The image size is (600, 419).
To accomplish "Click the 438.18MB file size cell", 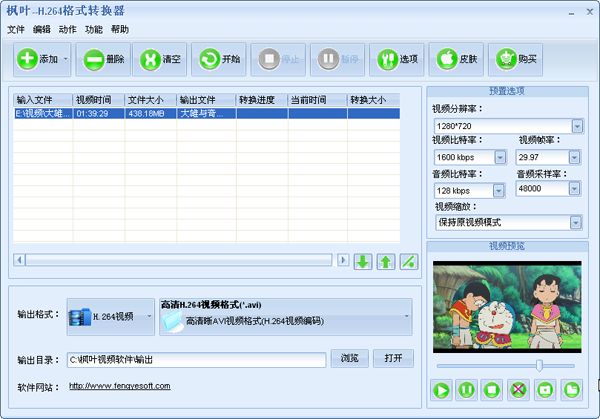I will (151, 114).
